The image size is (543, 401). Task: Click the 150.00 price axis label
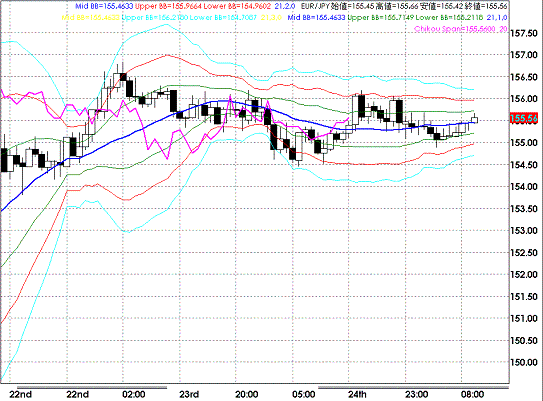[x=524, y=362]
